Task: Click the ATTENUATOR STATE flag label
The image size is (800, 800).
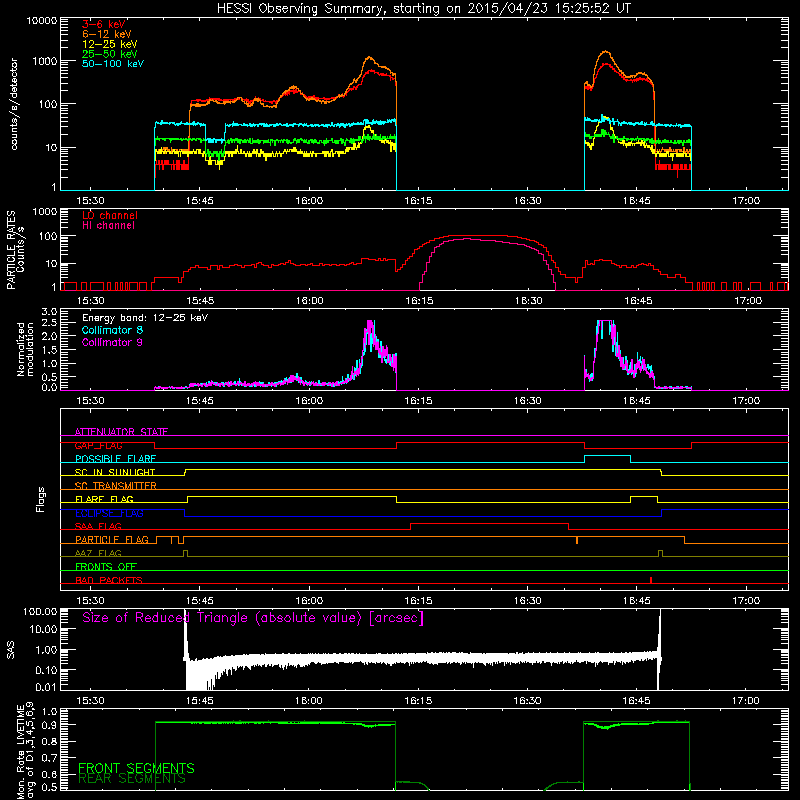Action: point(121,432)
